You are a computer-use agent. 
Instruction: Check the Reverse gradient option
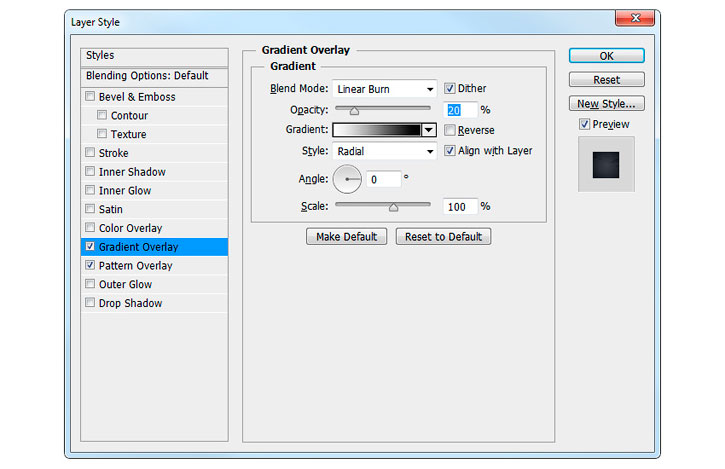tap(449, 130)
